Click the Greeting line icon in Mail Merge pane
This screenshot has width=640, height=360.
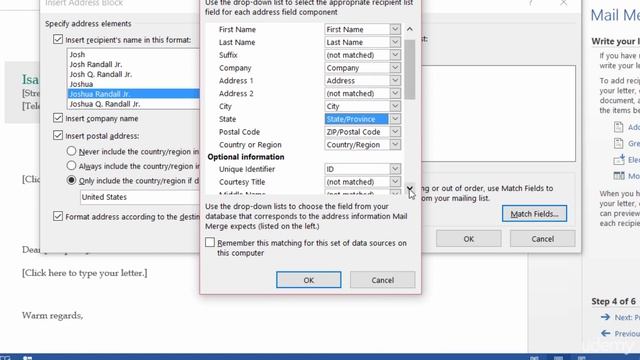click(618, 143)
